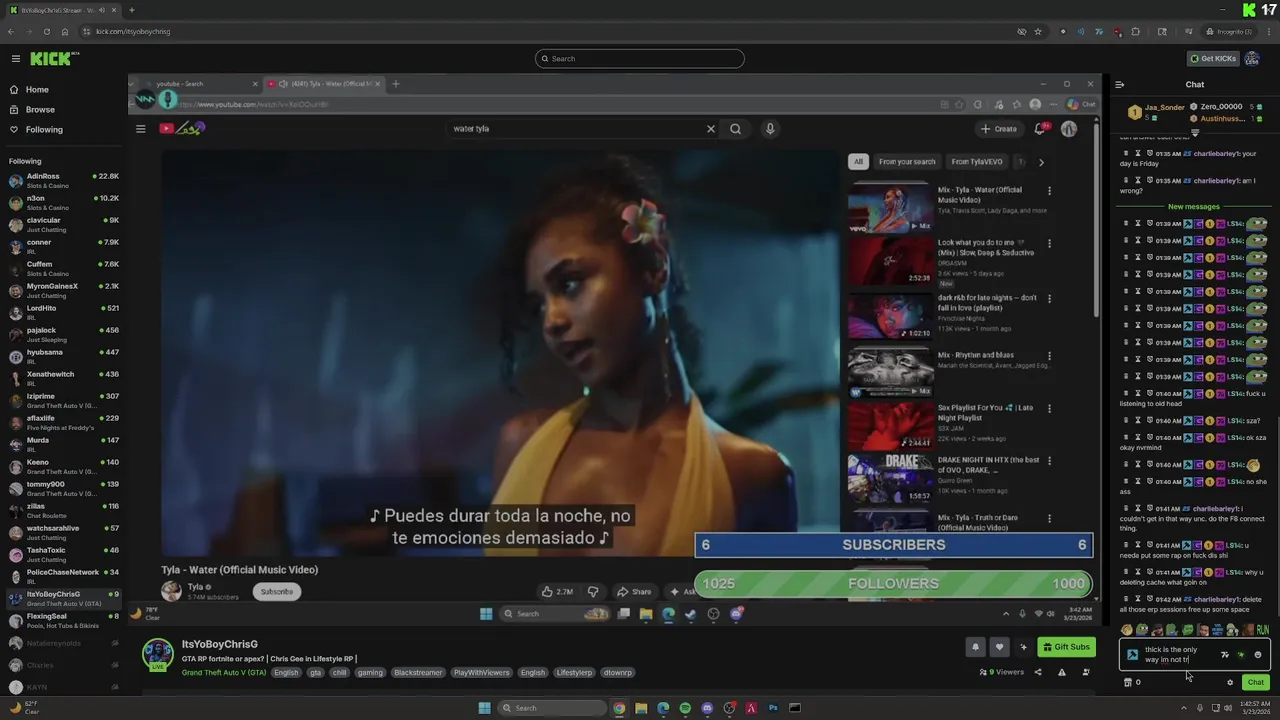Open the user profile avatar menu
1280x720 pixels.
pyautogui.click(x=1252, y=58)
